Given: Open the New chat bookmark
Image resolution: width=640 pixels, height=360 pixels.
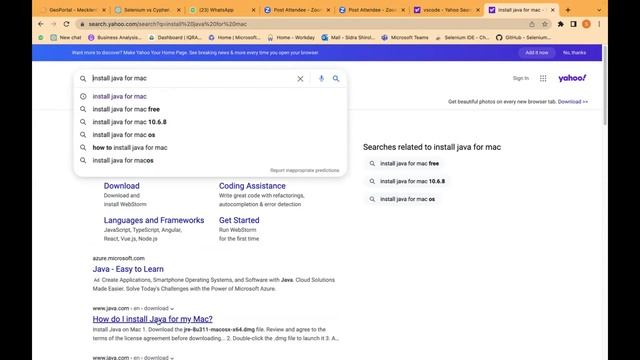Looking at the screenshot, I should tap(66, 37).
